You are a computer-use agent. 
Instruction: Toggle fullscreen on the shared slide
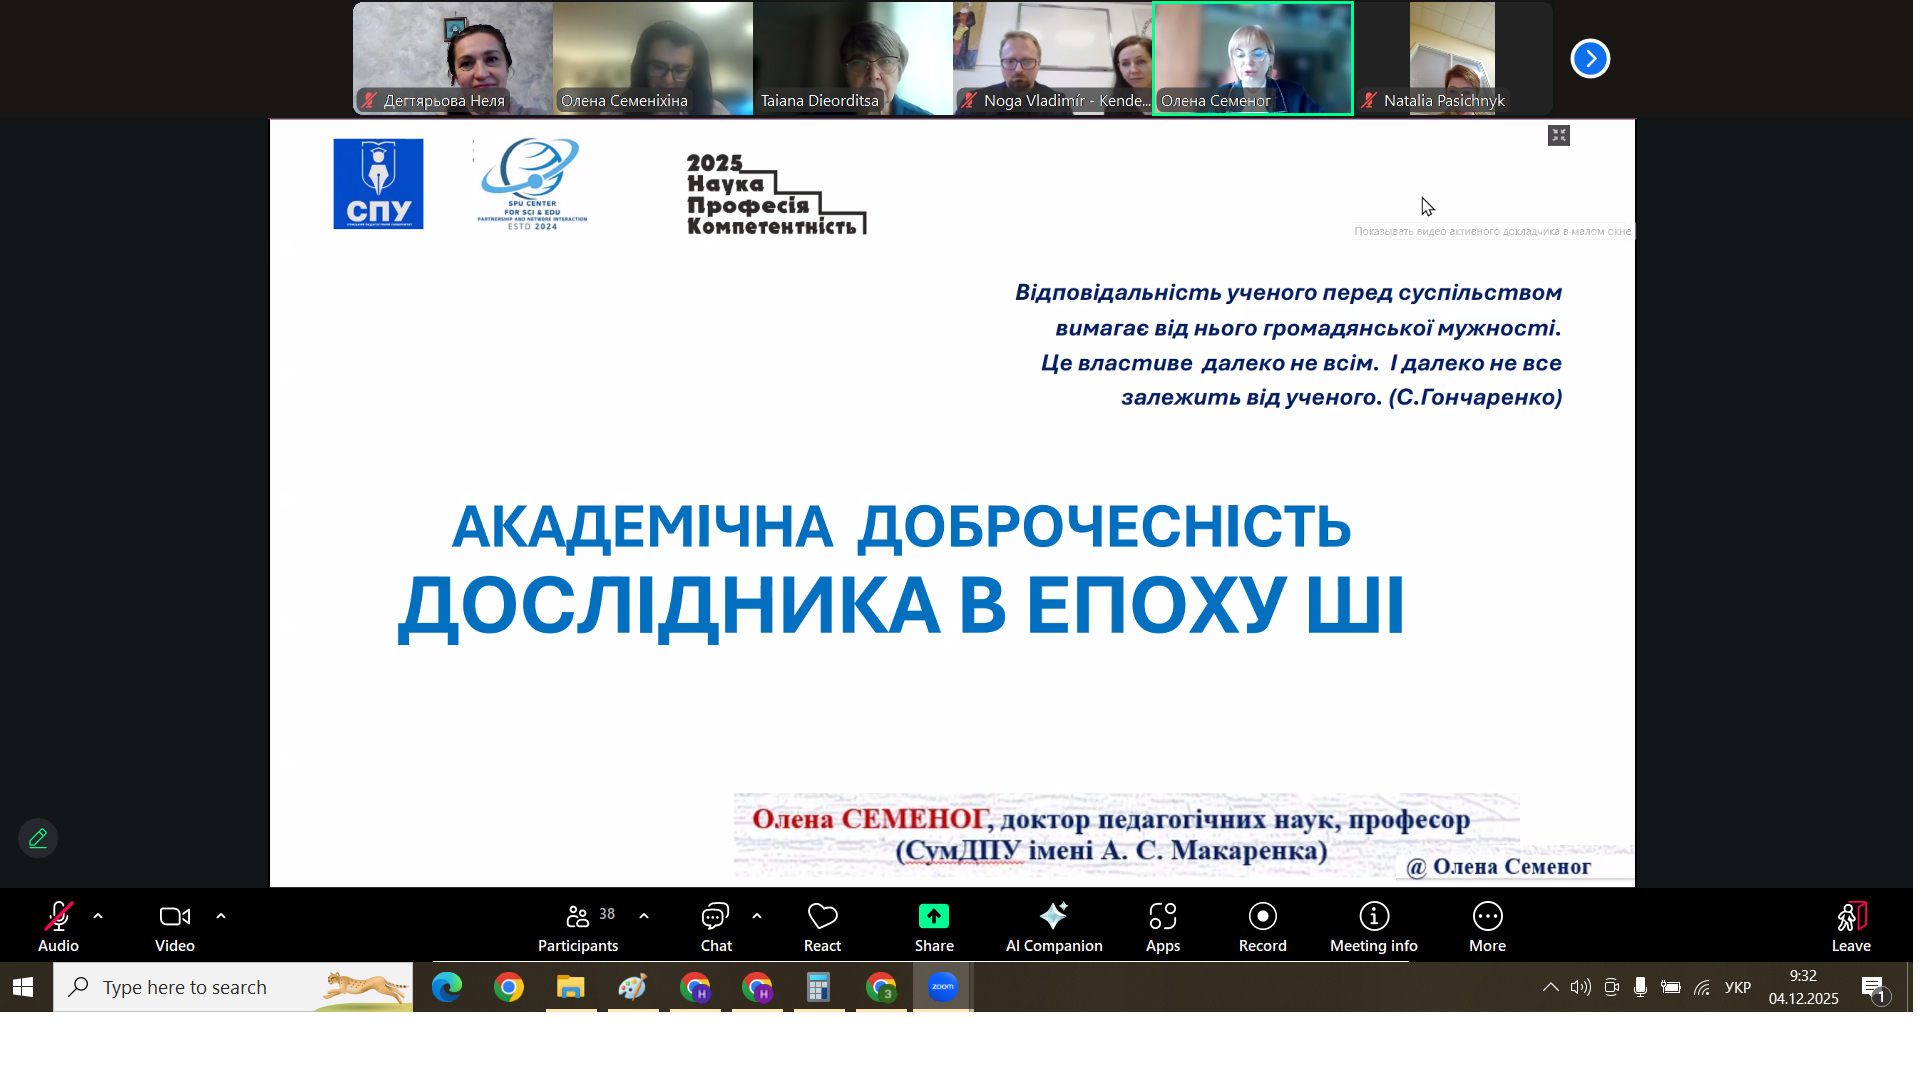tap(1559, 134)
